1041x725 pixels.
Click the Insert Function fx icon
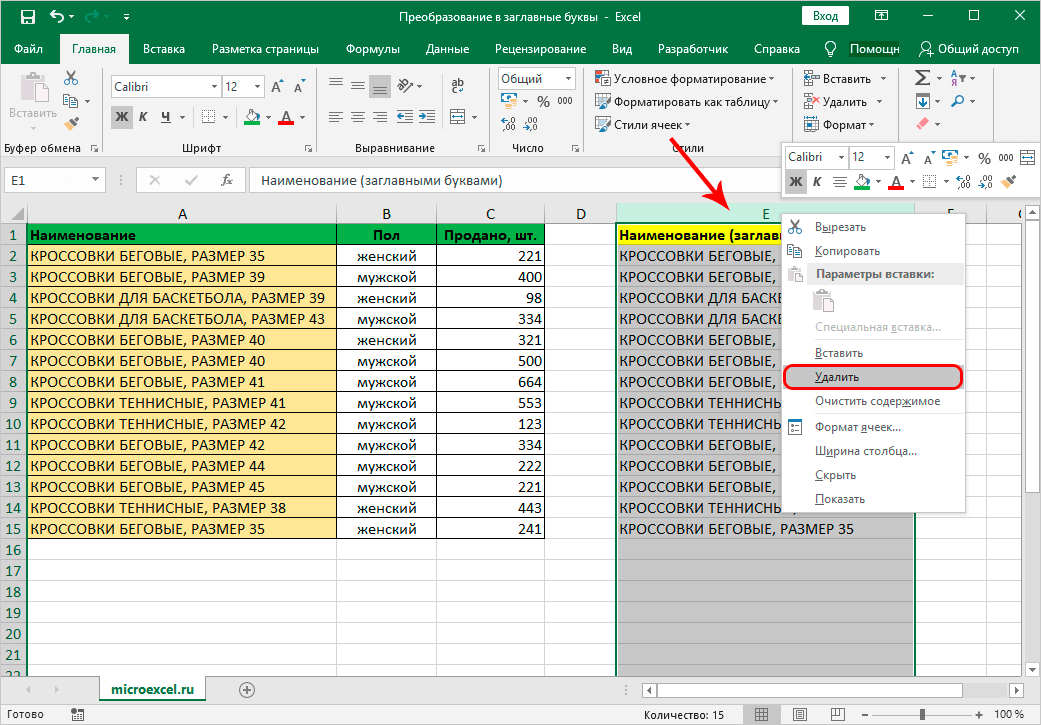point(227,180)
